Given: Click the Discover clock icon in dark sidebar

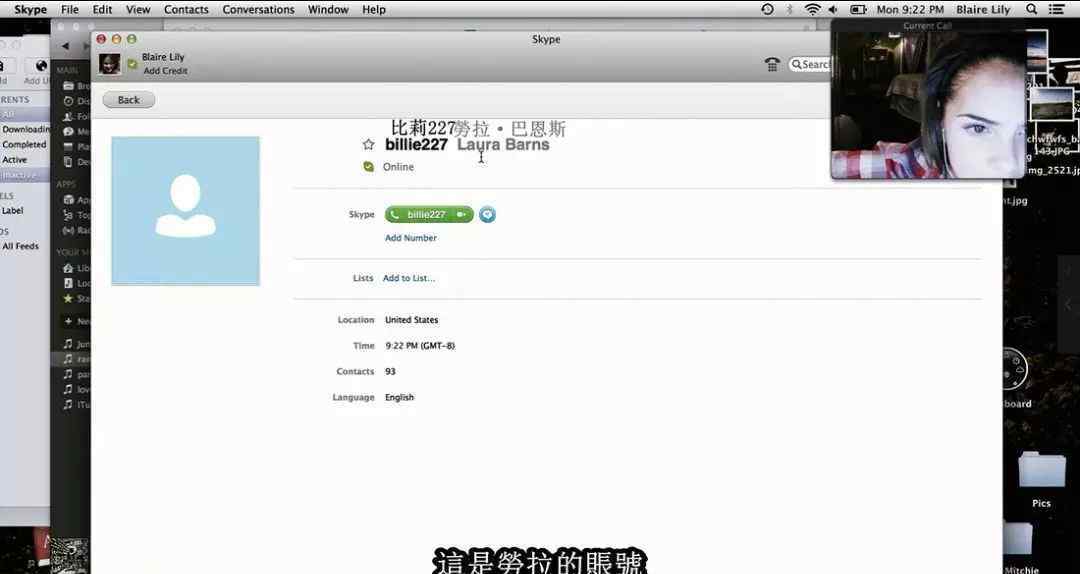Looking at the screenshot, I should tap(68, 101).
